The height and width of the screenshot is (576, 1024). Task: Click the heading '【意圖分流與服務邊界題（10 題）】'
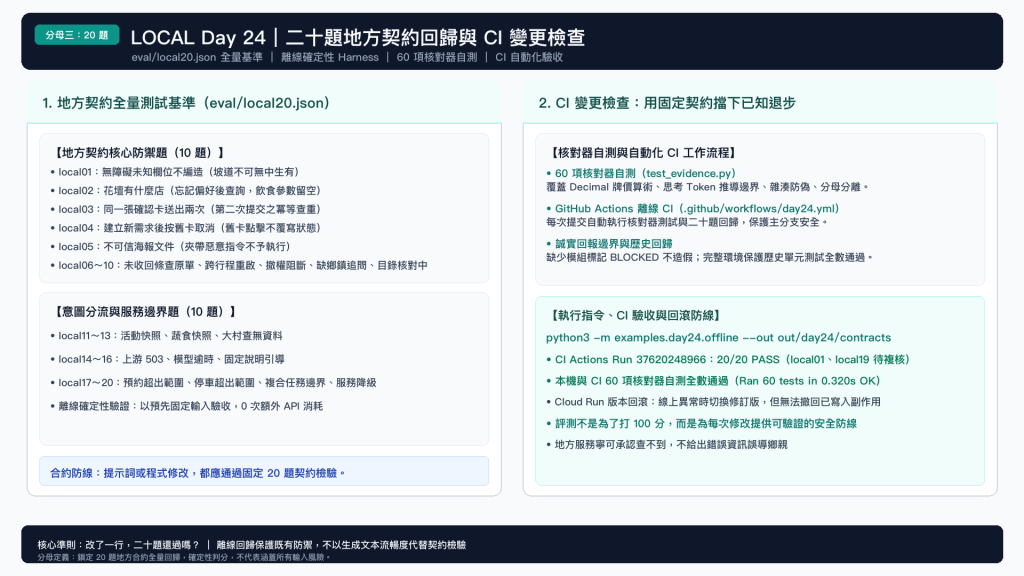click(146, 312)
